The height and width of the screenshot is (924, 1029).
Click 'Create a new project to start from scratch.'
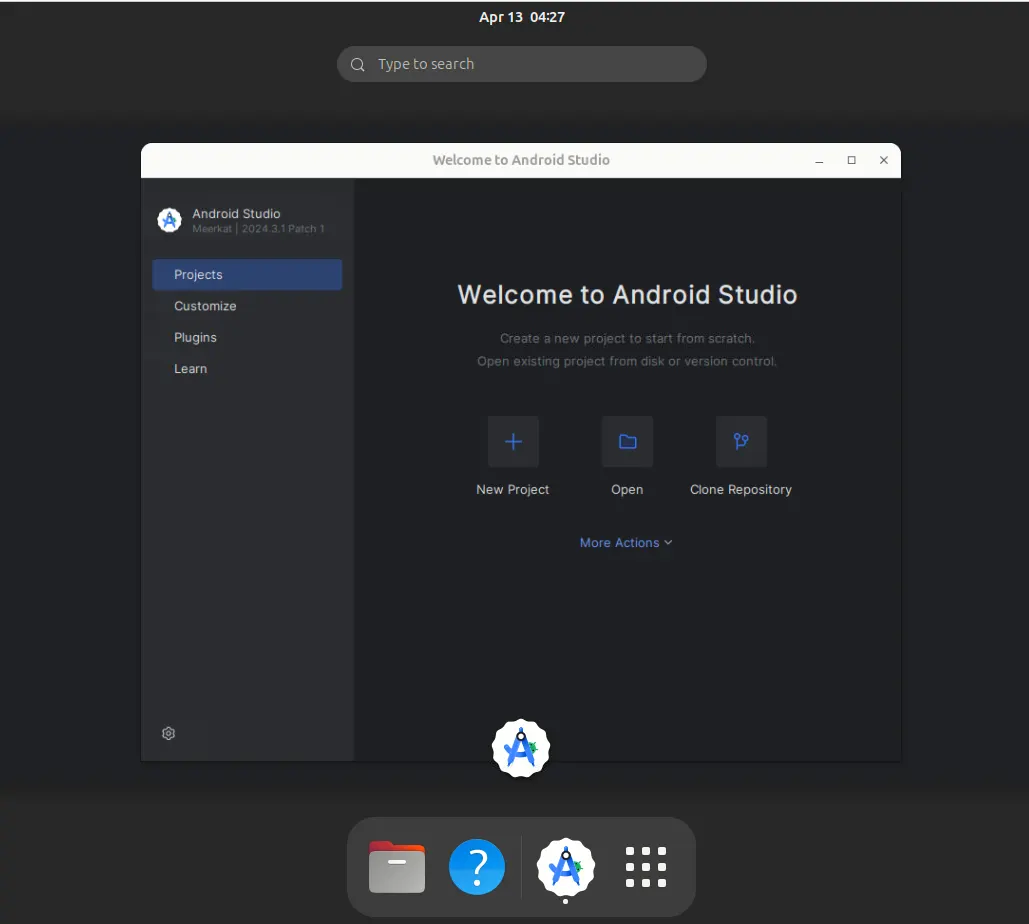[x=627, y=339]
